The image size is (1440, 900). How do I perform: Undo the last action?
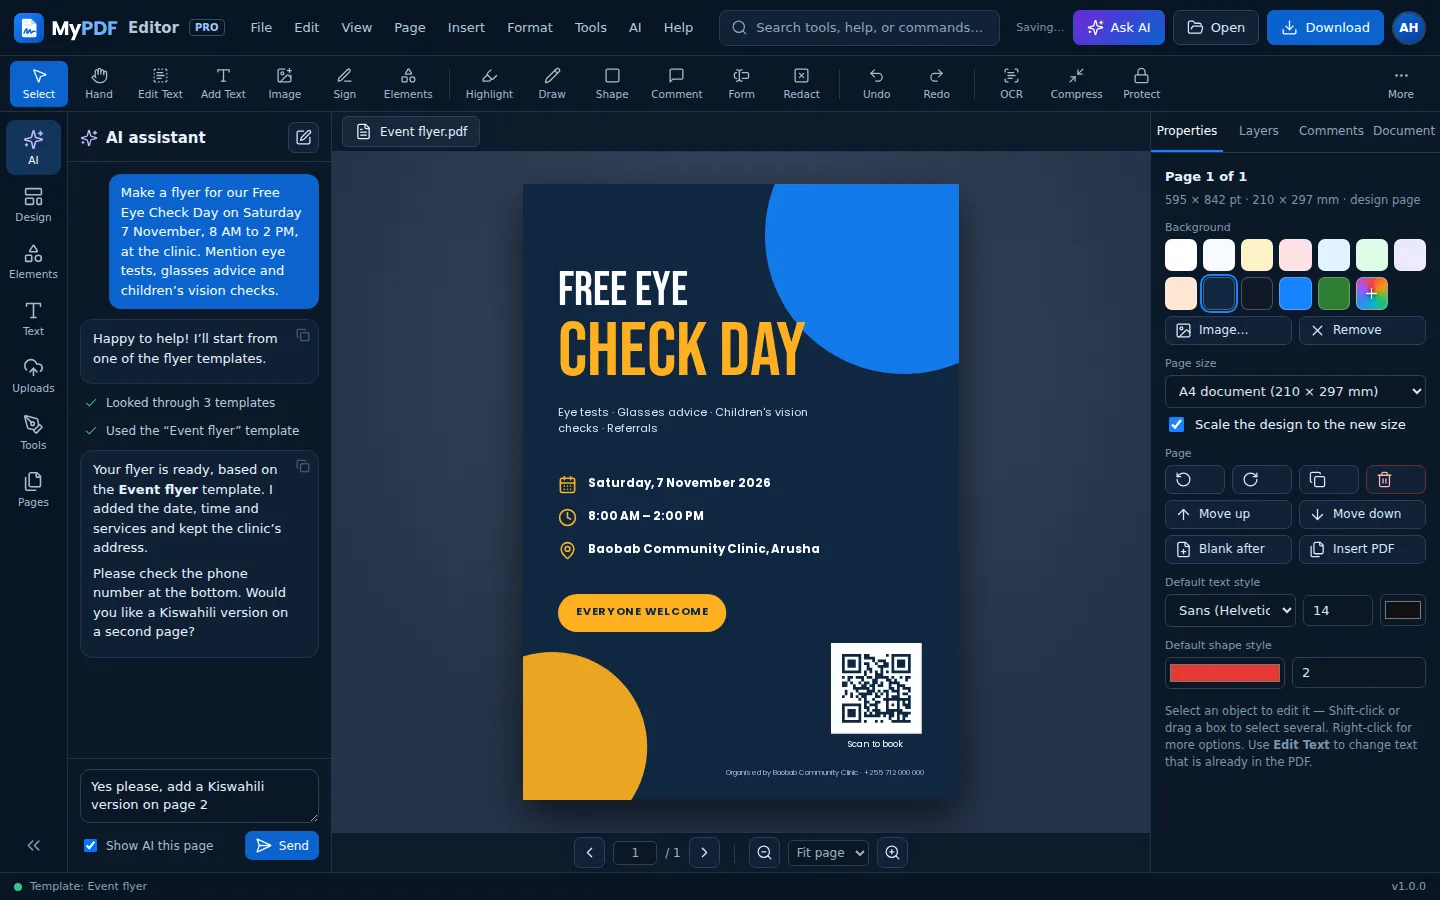point(876,83)
